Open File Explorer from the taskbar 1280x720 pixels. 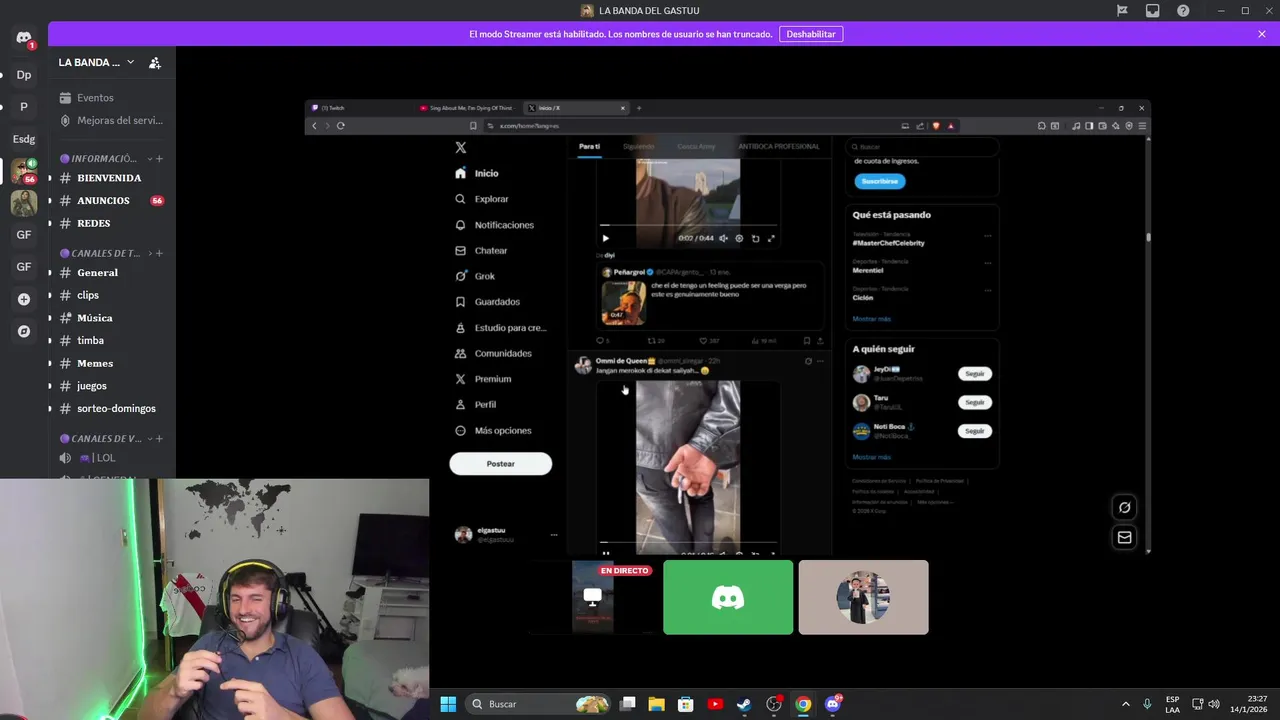pos(657,704)
